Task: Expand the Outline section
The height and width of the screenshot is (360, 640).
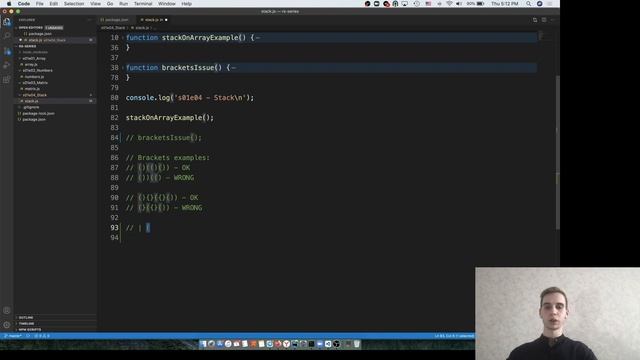Action: pyautogui.click(x=26, y=318)
